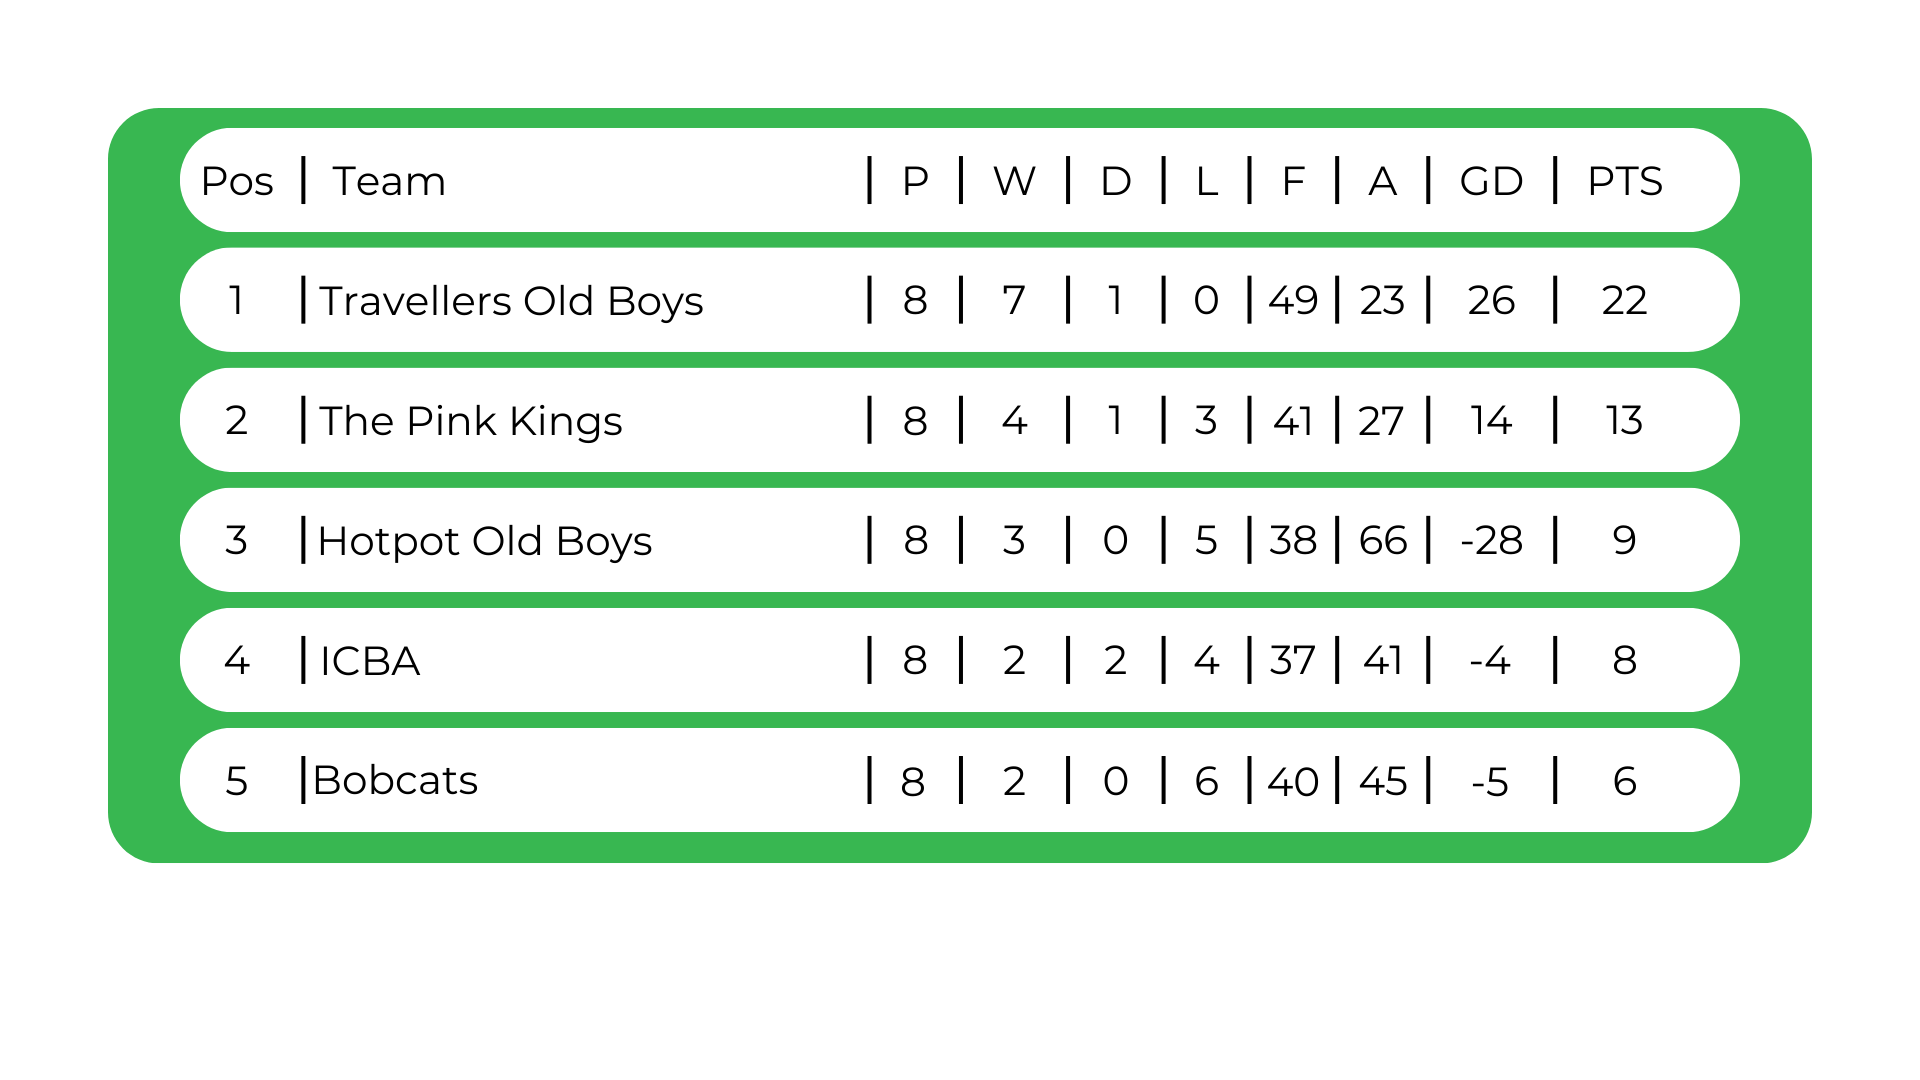The image size is (1920, 1080).
Task: Click the ICBA team name
Action: [x=370, y=661]
